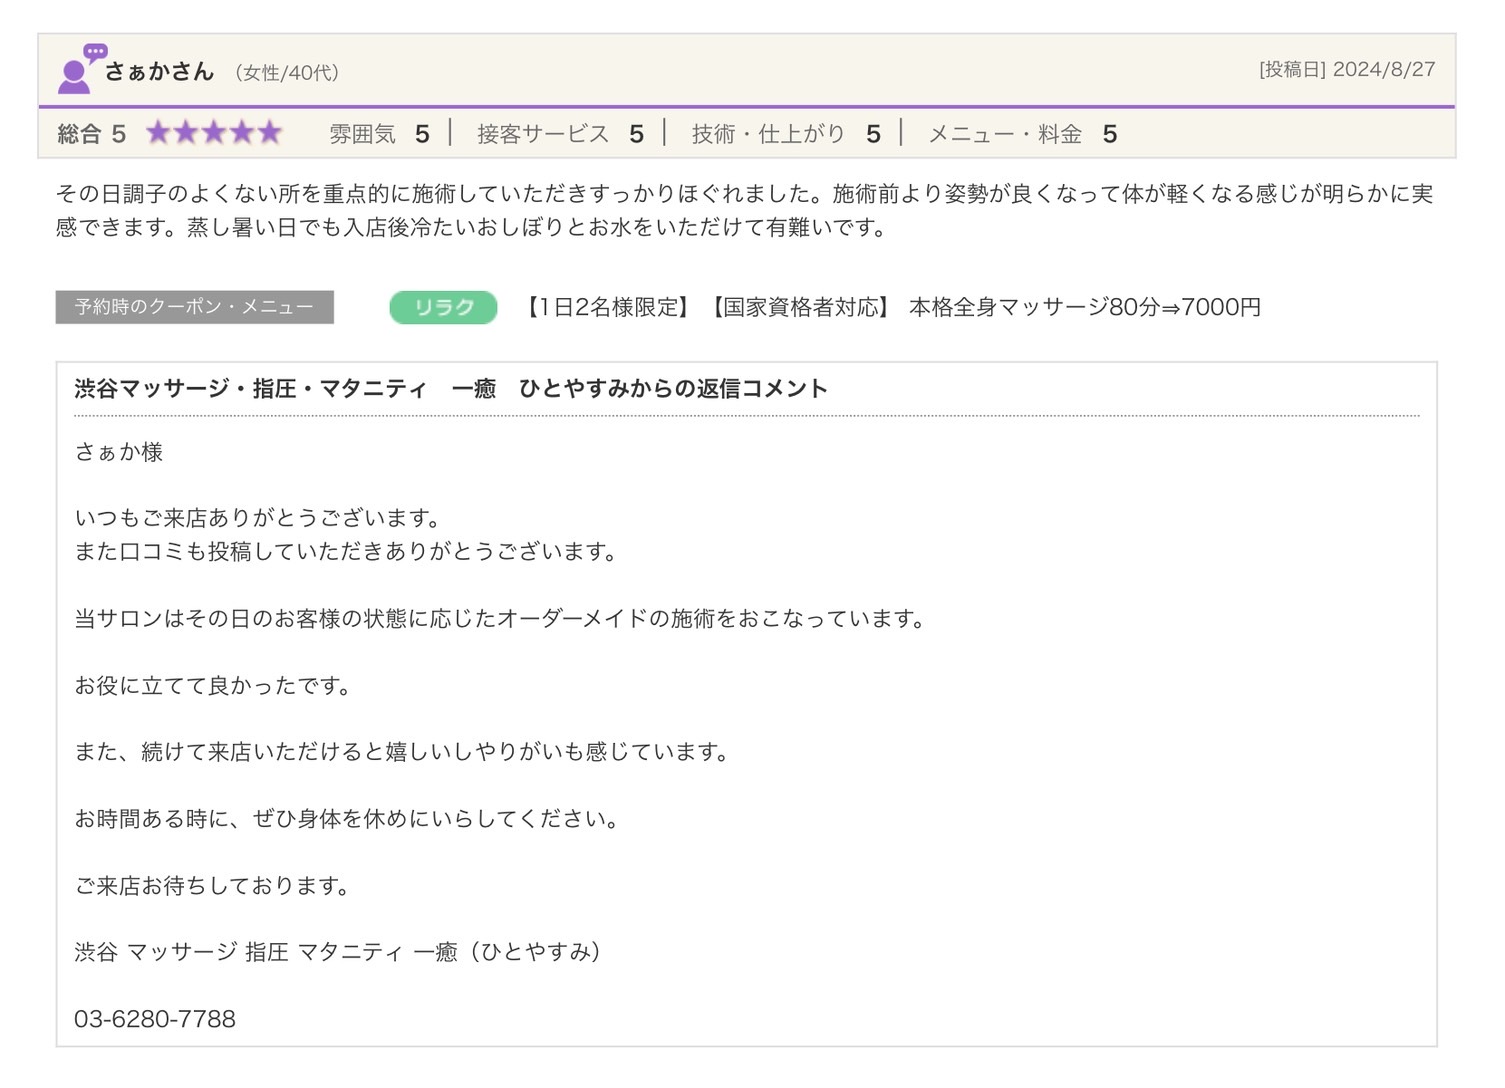Click the 雰囲気 5 rating
The width and height of the screenshot is (1505, 1088).
tap(379, 134)
